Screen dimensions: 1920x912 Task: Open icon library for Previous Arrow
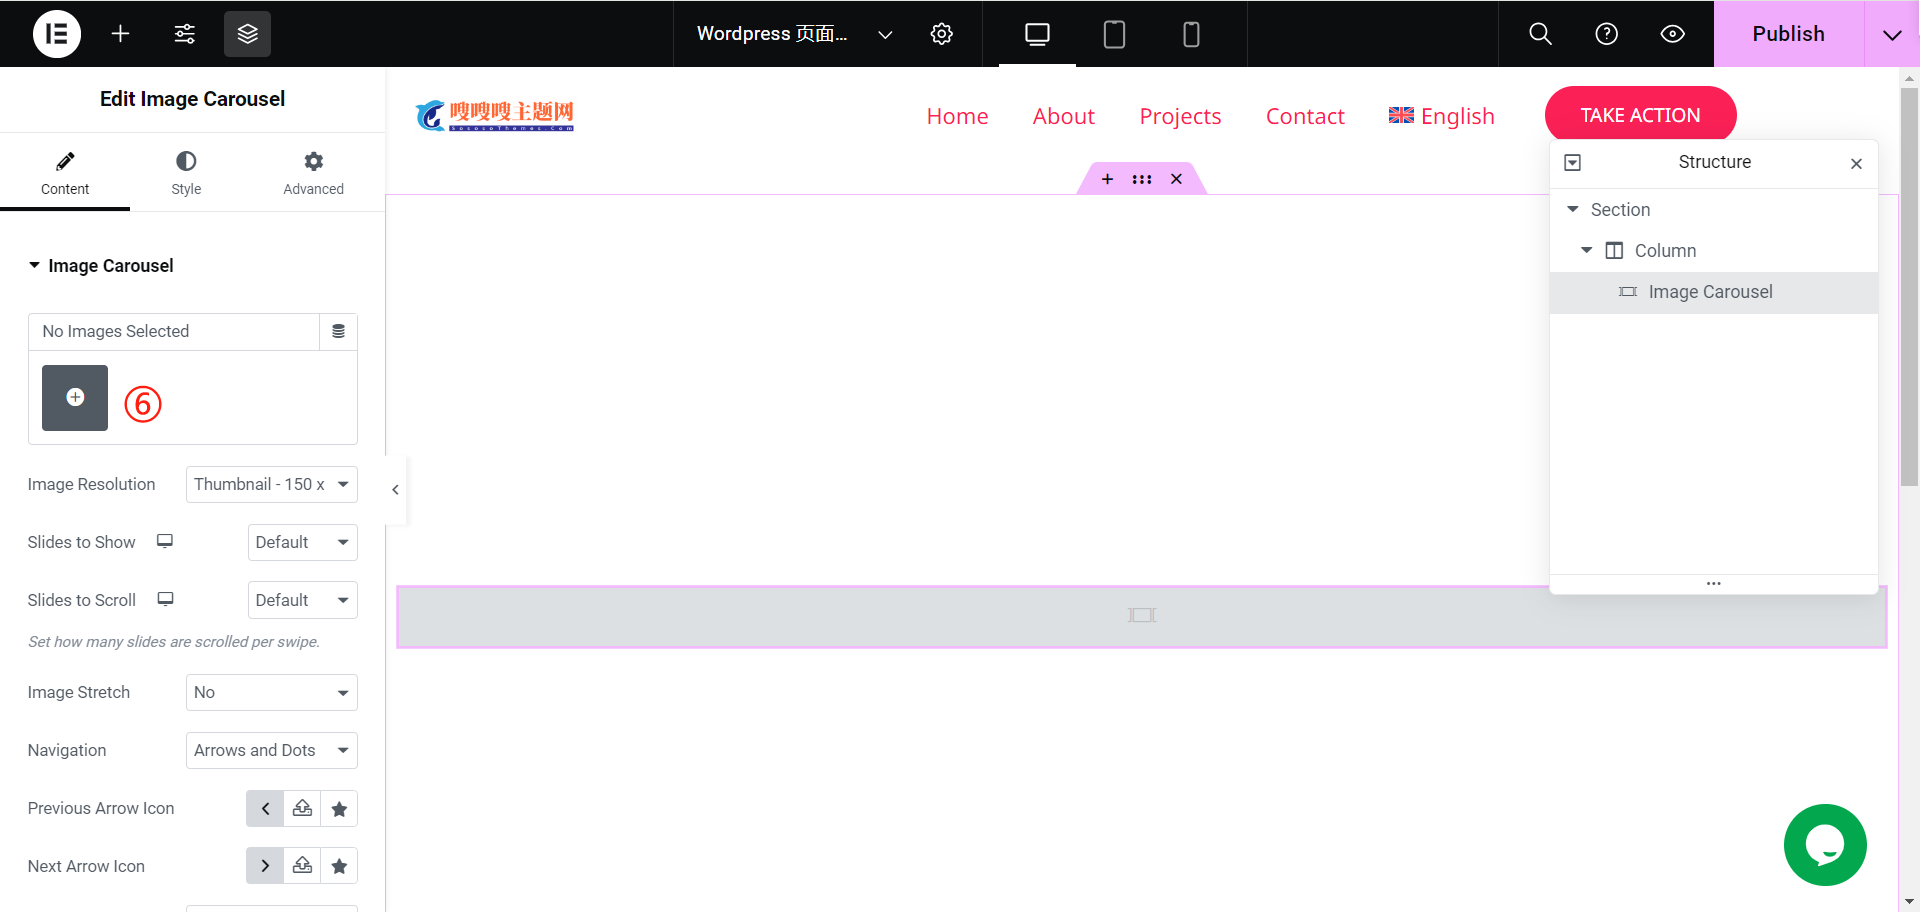point(339,808)
